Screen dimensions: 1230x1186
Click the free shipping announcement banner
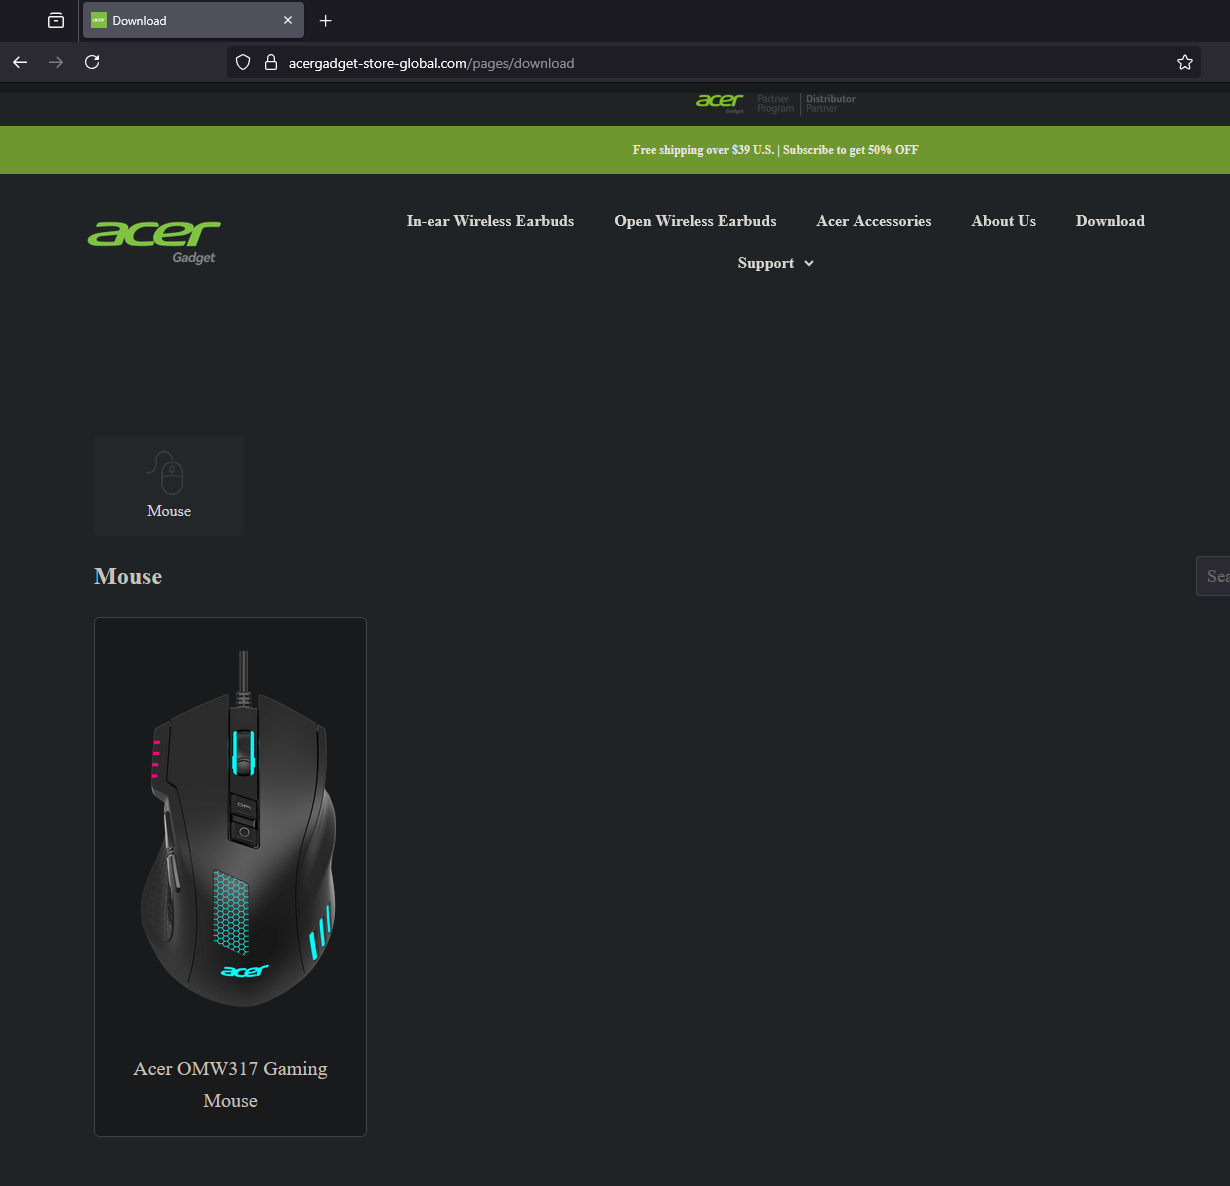(775, 150)
